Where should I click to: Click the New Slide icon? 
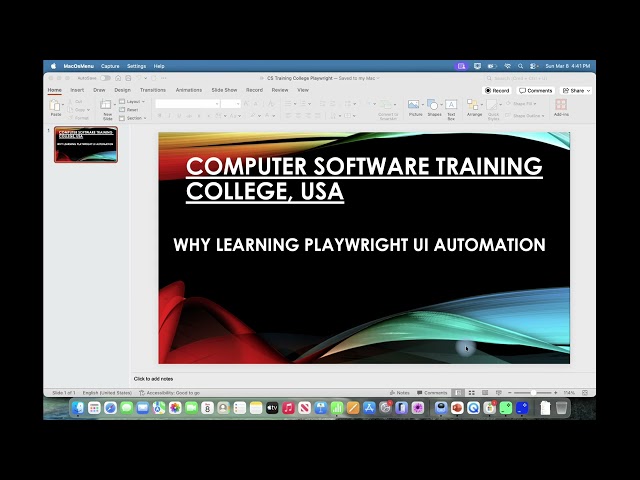pyautogui.click(x=106, y=104)
